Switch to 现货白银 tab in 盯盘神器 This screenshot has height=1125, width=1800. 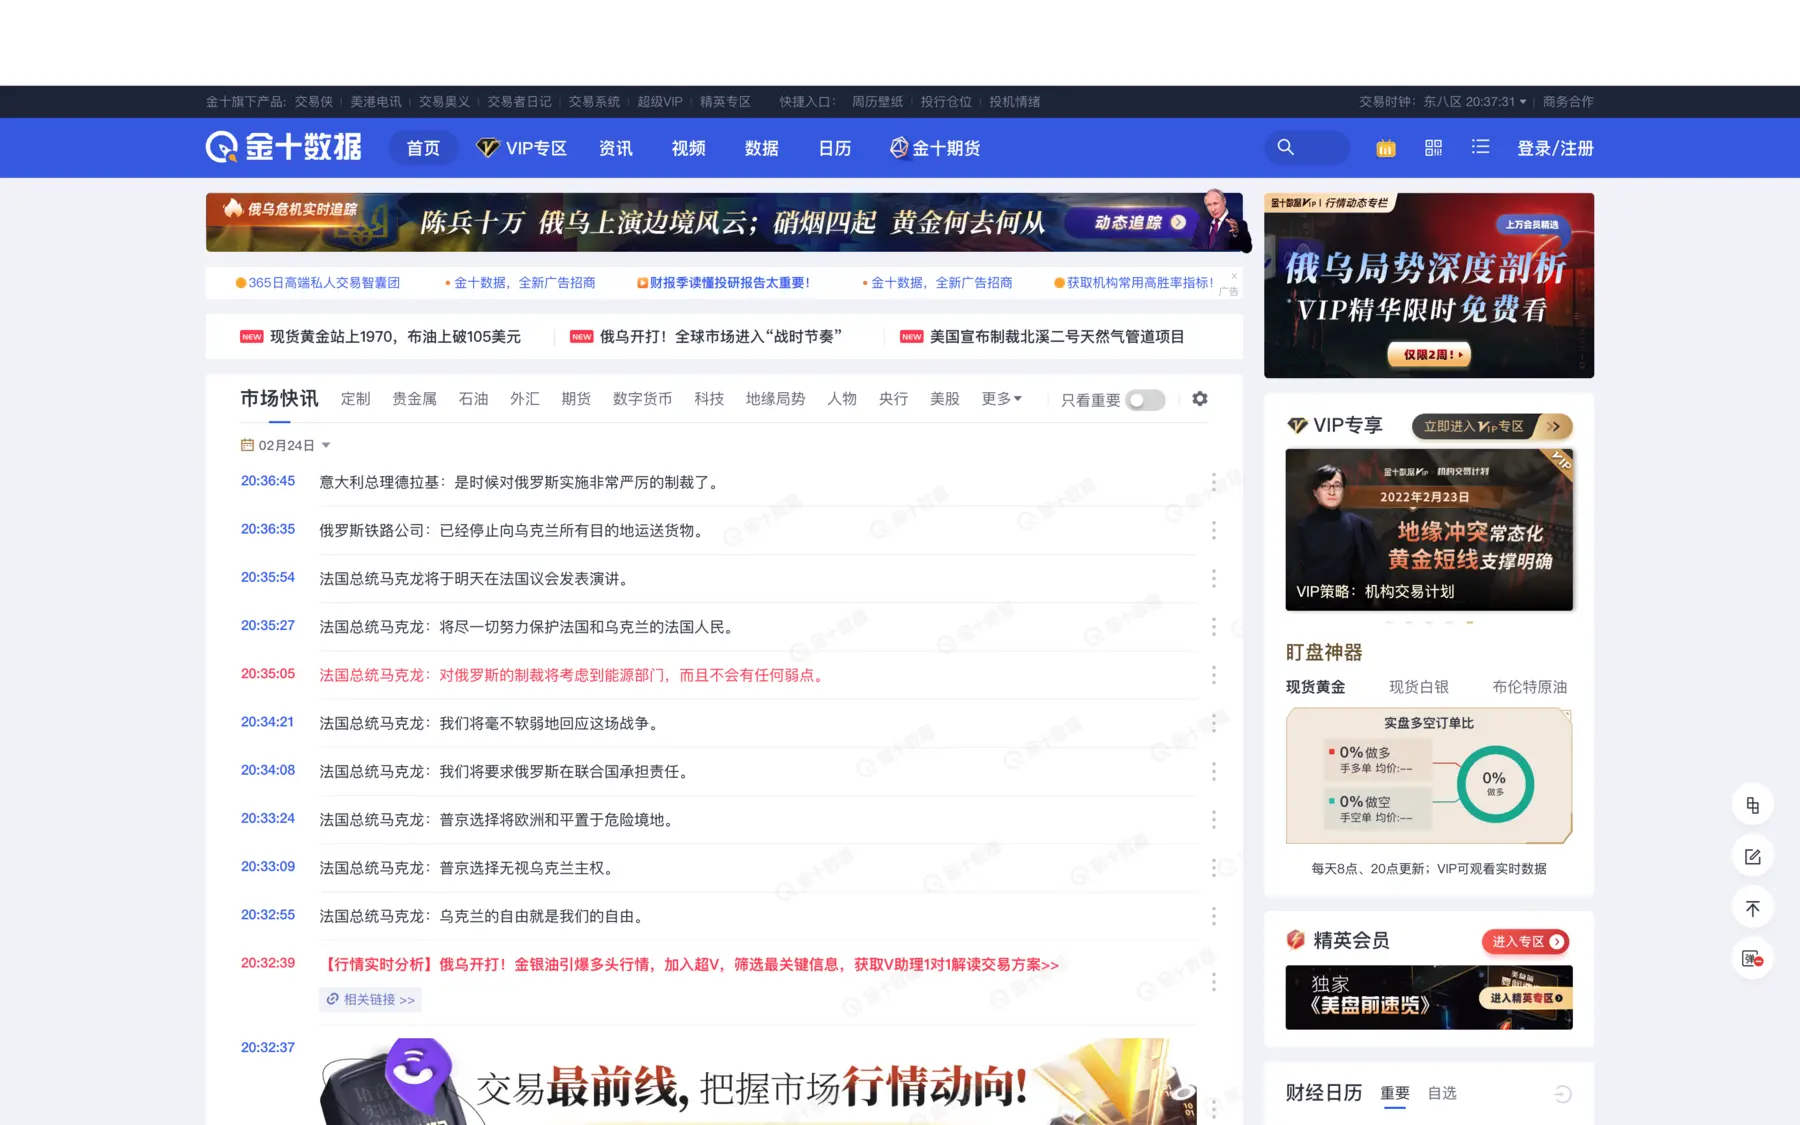(x=1418, y=687)
